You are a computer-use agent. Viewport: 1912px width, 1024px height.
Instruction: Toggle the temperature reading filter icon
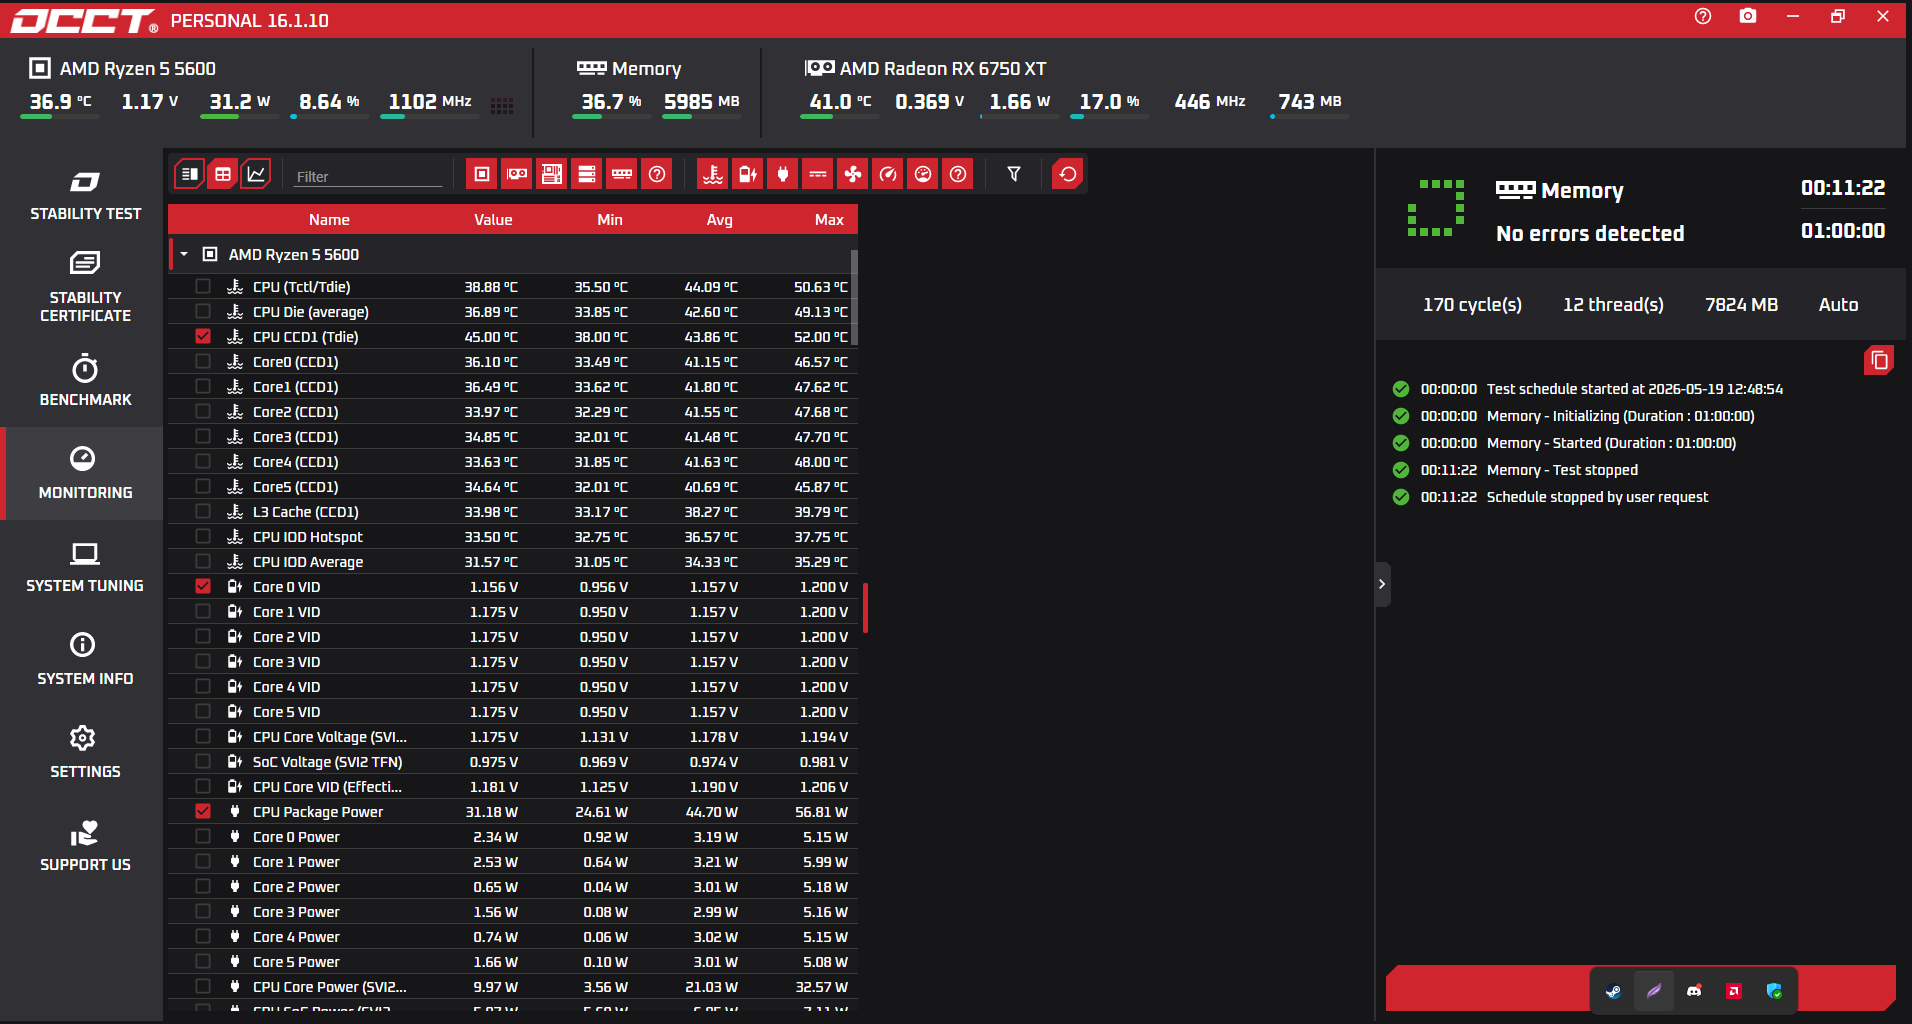coord(713,174)
